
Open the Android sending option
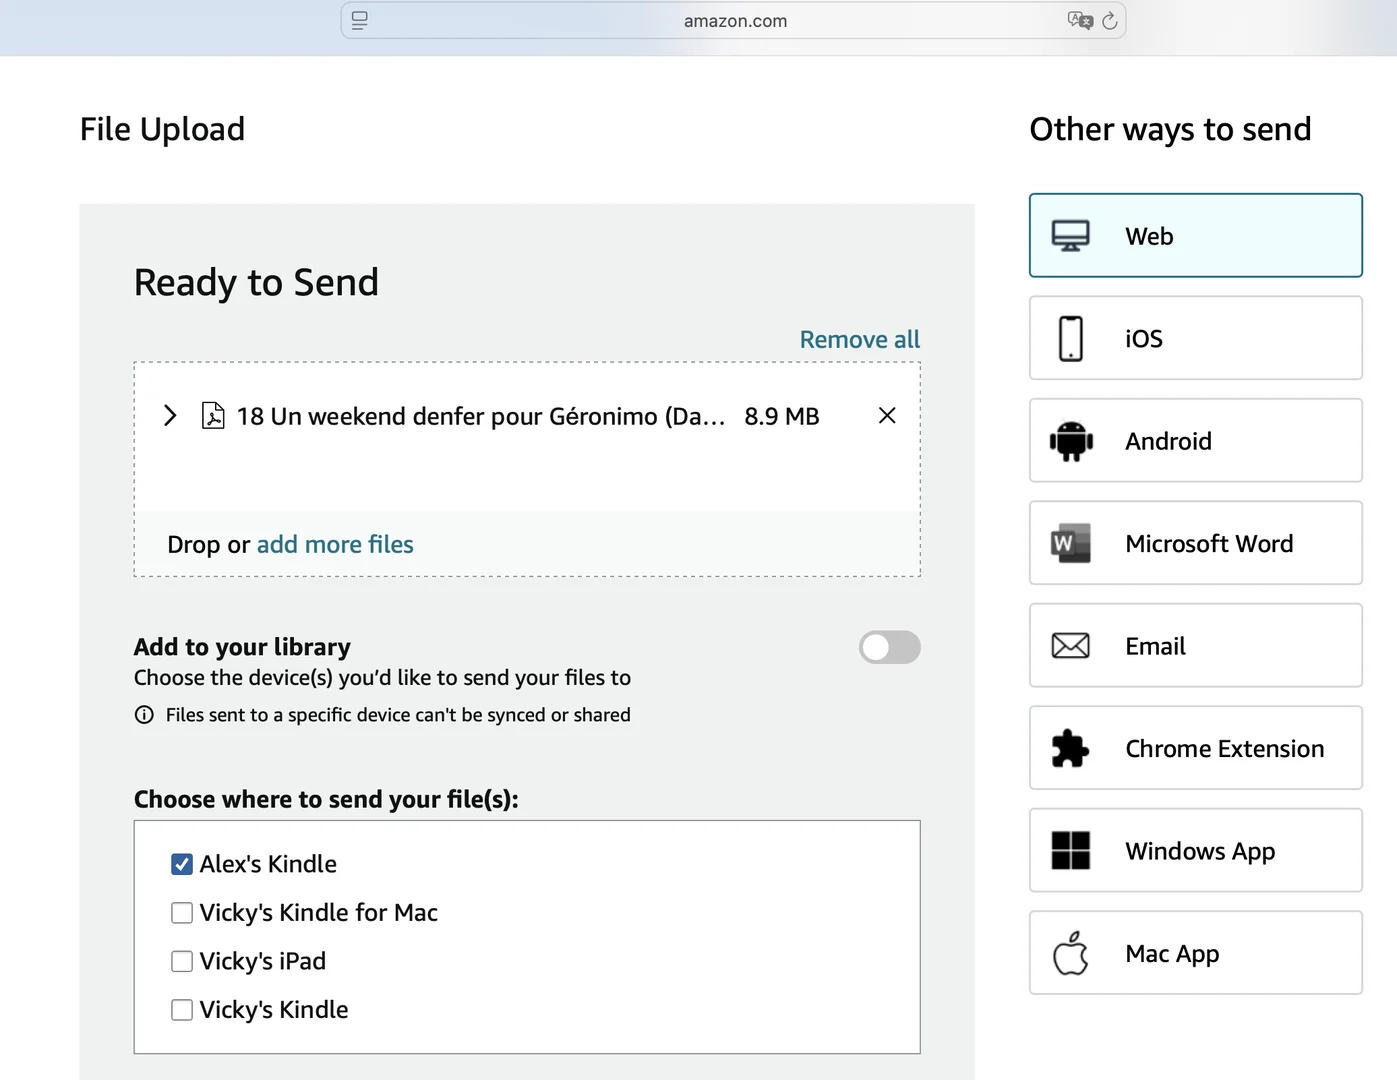point(1196,441)
